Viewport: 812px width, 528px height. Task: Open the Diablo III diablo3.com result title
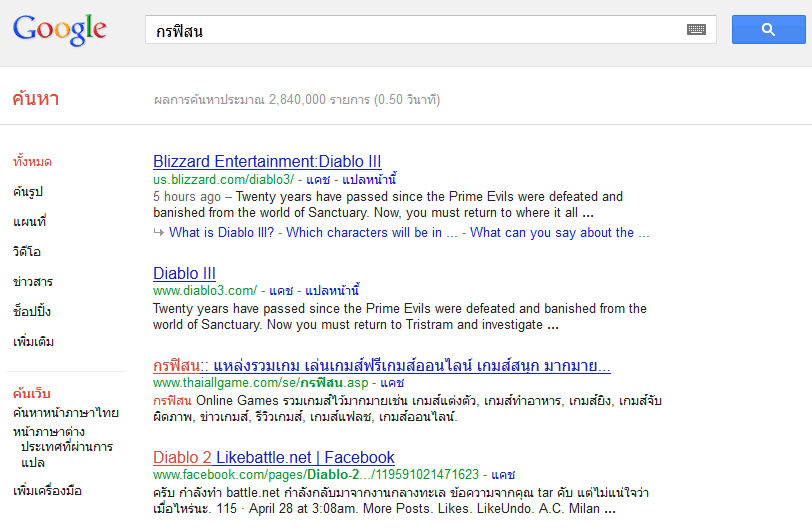tap(184, 273)
